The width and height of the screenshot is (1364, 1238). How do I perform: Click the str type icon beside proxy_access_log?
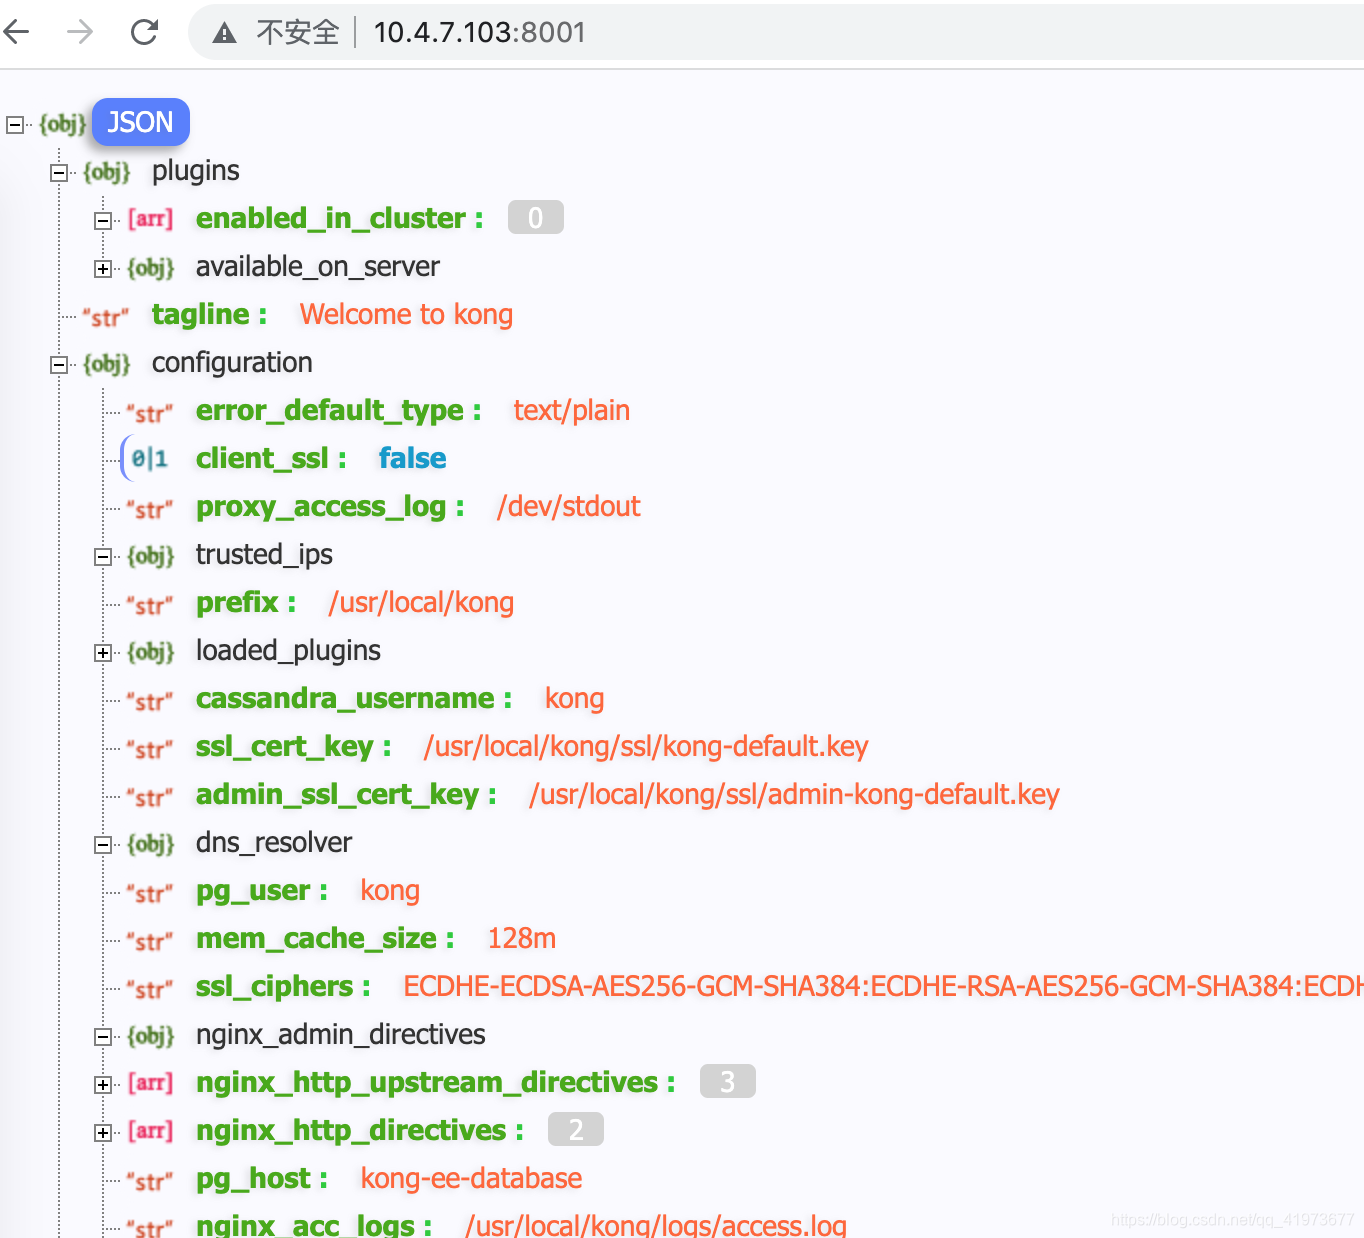150,509
